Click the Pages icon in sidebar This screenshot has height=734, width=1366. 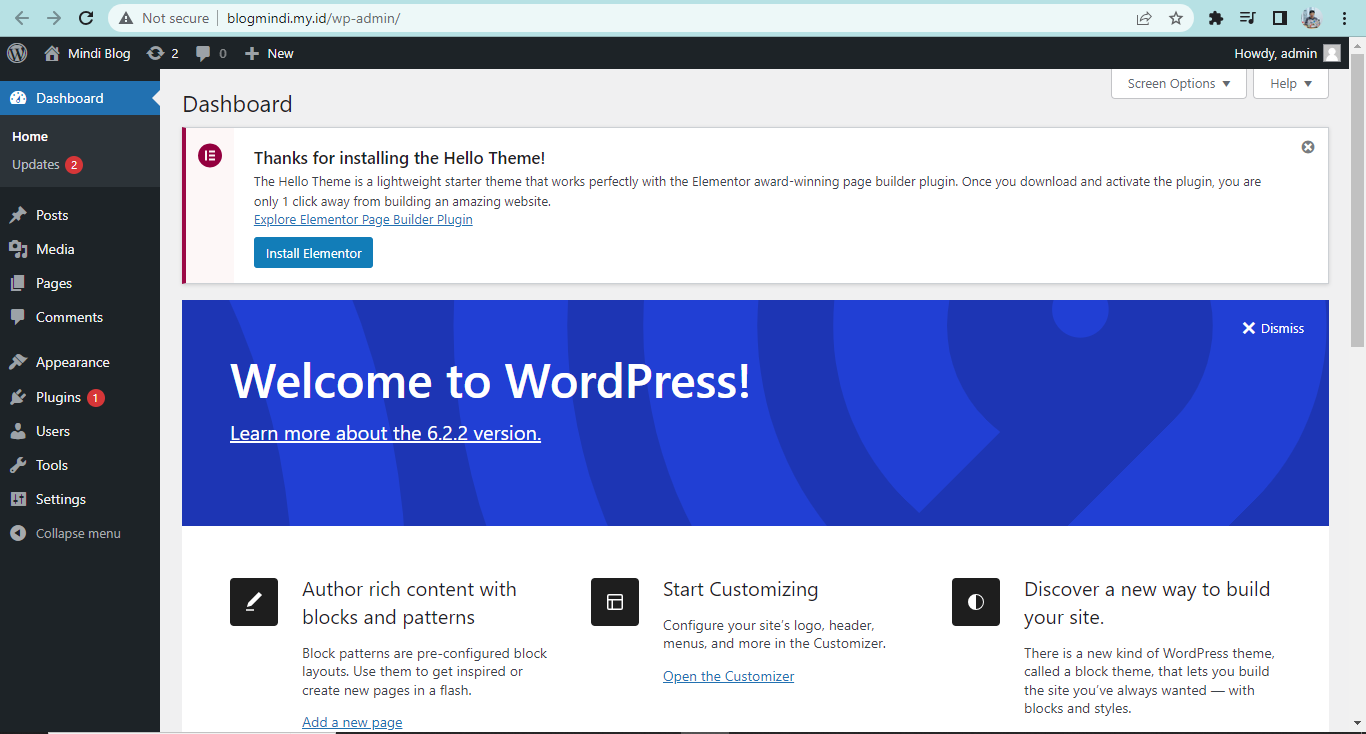pyautogui.click(x=16, y=282)
